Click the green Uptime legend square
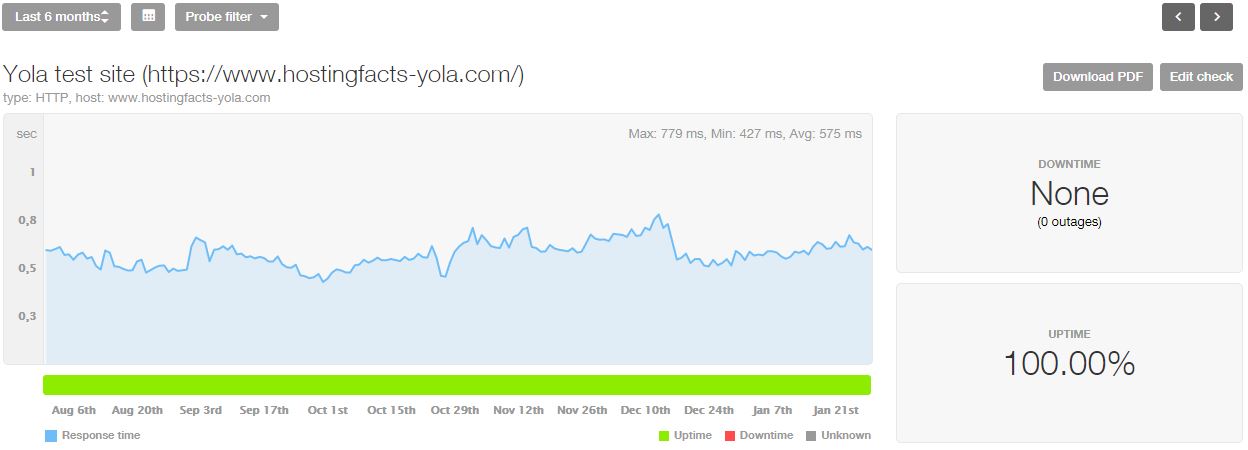Viewport: 1248px width, 450px height. click(665, 436)
